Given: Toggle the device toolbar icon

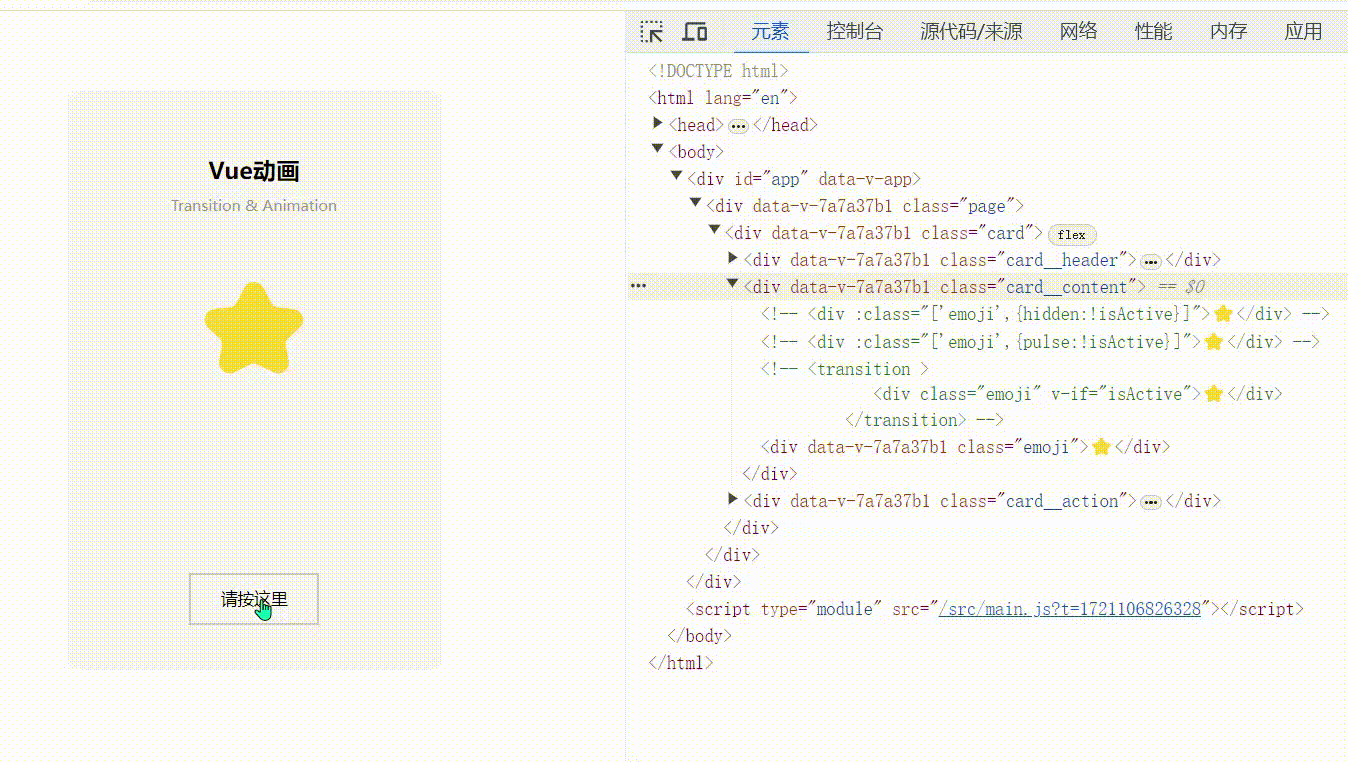Looking at the screenshot, I should point(695,32).
